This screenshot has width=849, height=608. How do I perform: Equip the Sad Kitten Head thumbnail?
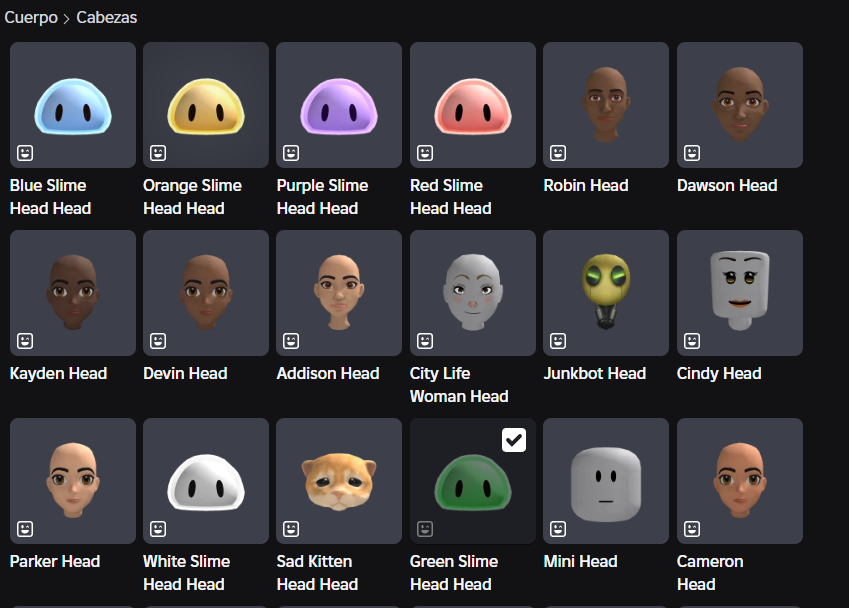pyautogui.click(x=339, y=481)
